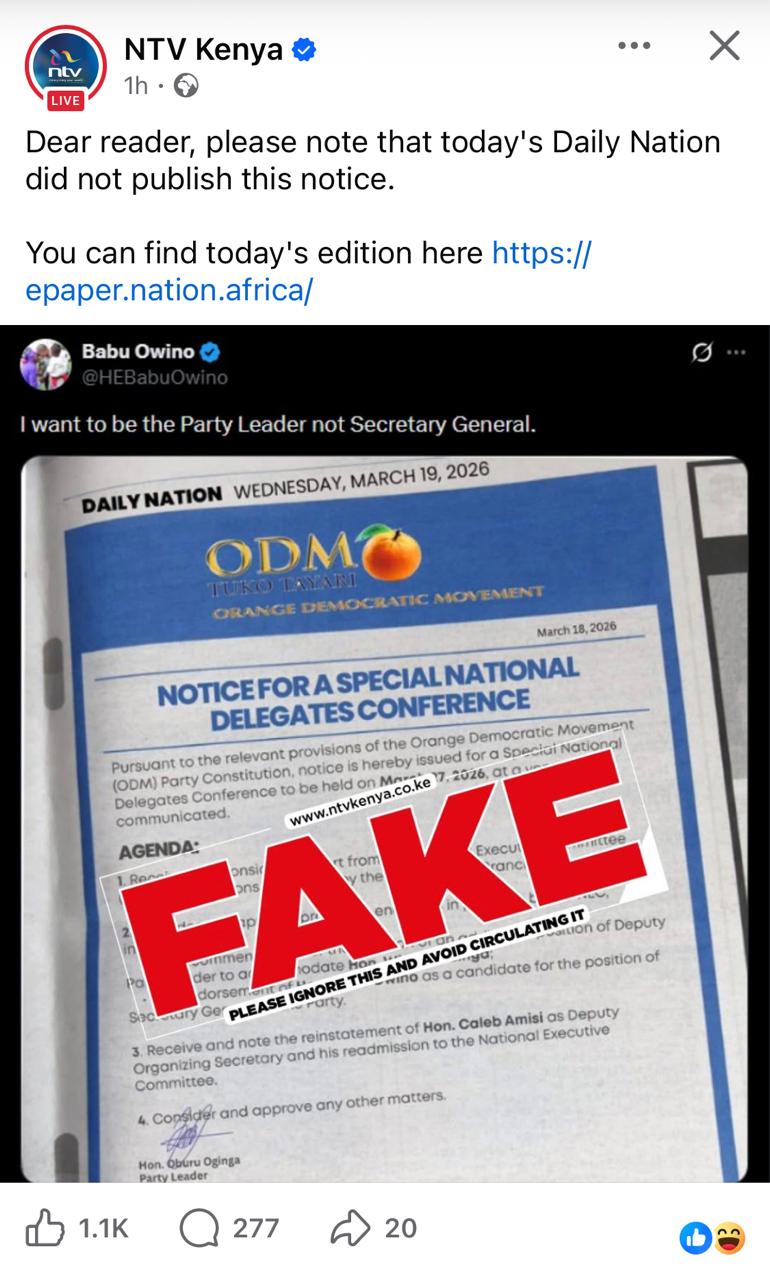Open the epaper.nation.africa link
The height and width of the screenshot is (1280, 770).
(x=170, y=290)
